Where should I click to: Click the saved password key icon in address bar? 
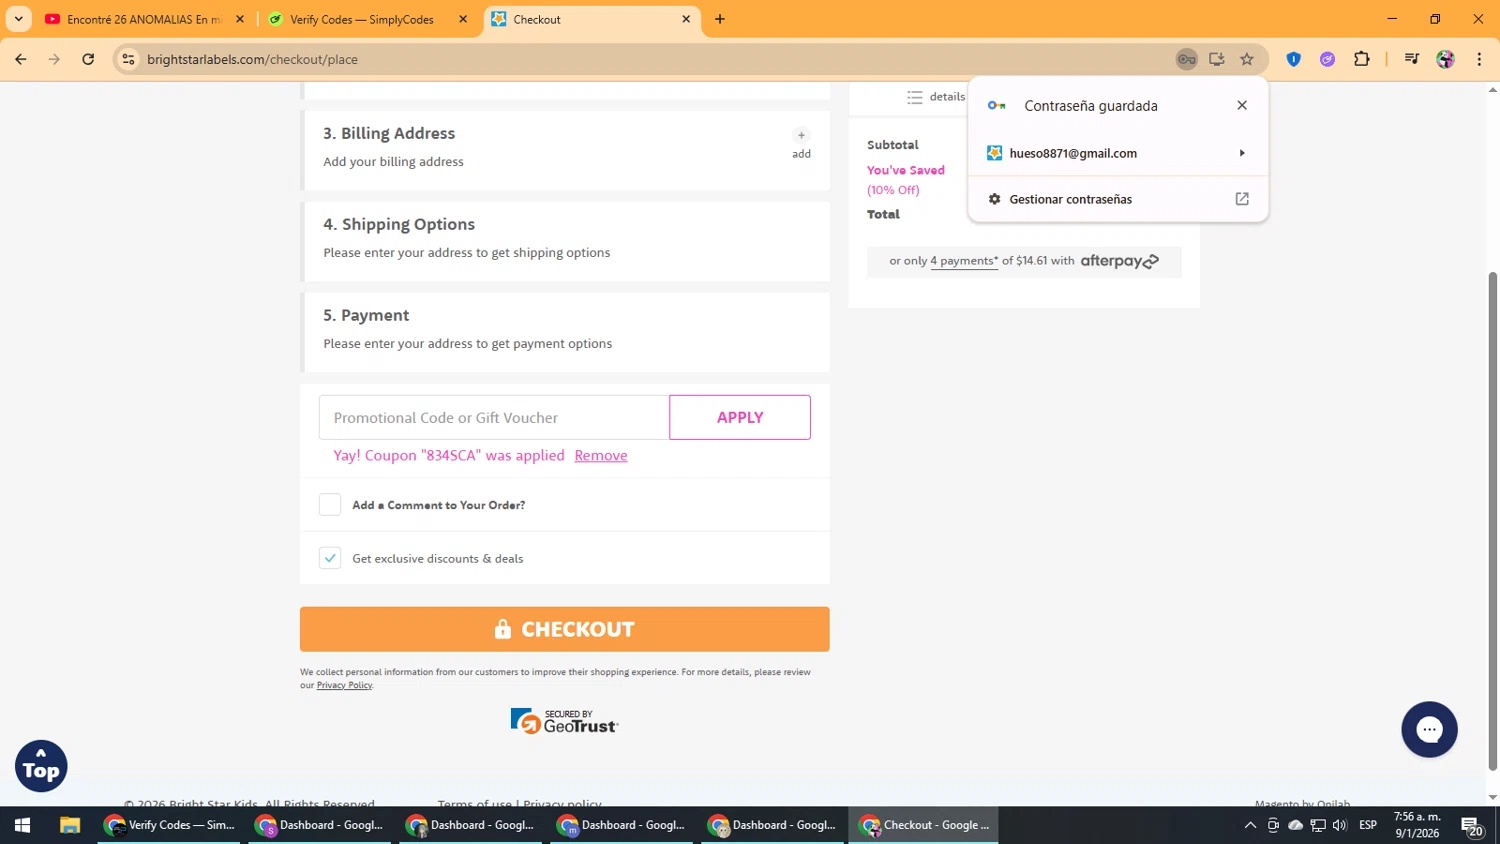pos(1186,59)
